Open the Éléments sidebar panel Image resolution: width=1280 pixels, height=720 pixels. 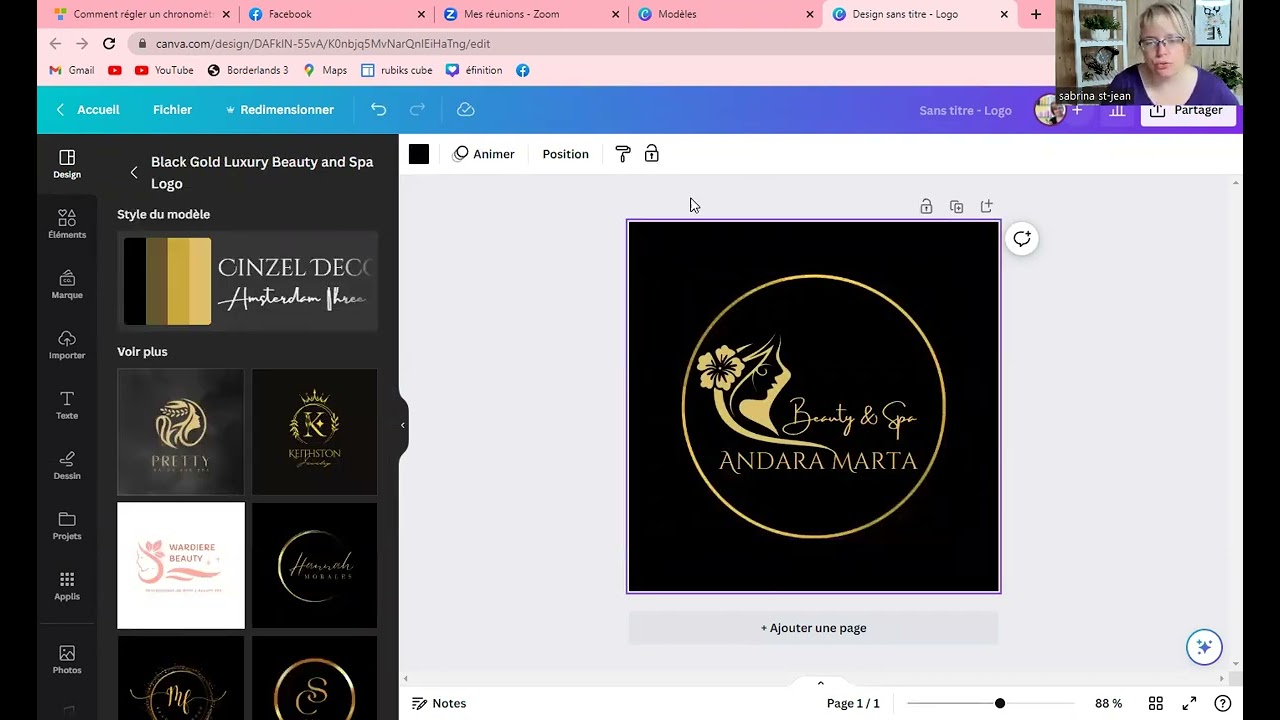67,224
